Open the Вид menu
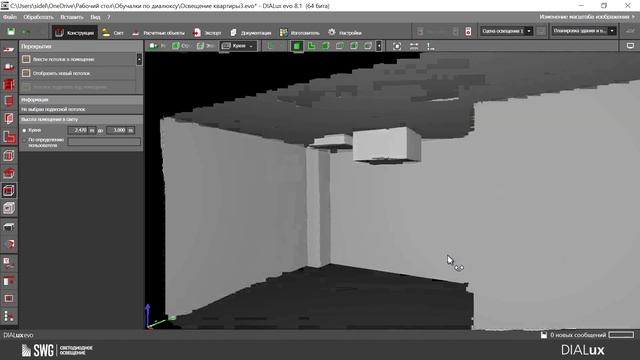The width and height of the screenshot is (640, 360). (95, 17)
